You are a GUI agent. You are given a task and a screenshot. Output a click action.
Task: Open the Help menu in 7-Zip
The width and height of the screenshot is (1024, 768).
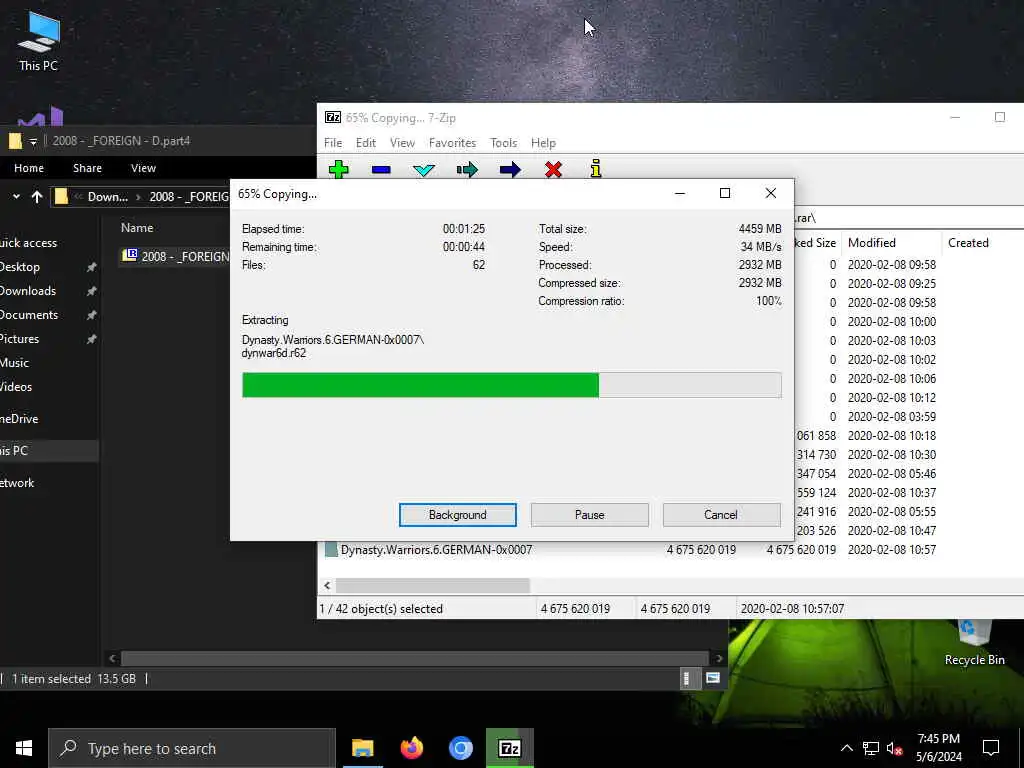543,142
